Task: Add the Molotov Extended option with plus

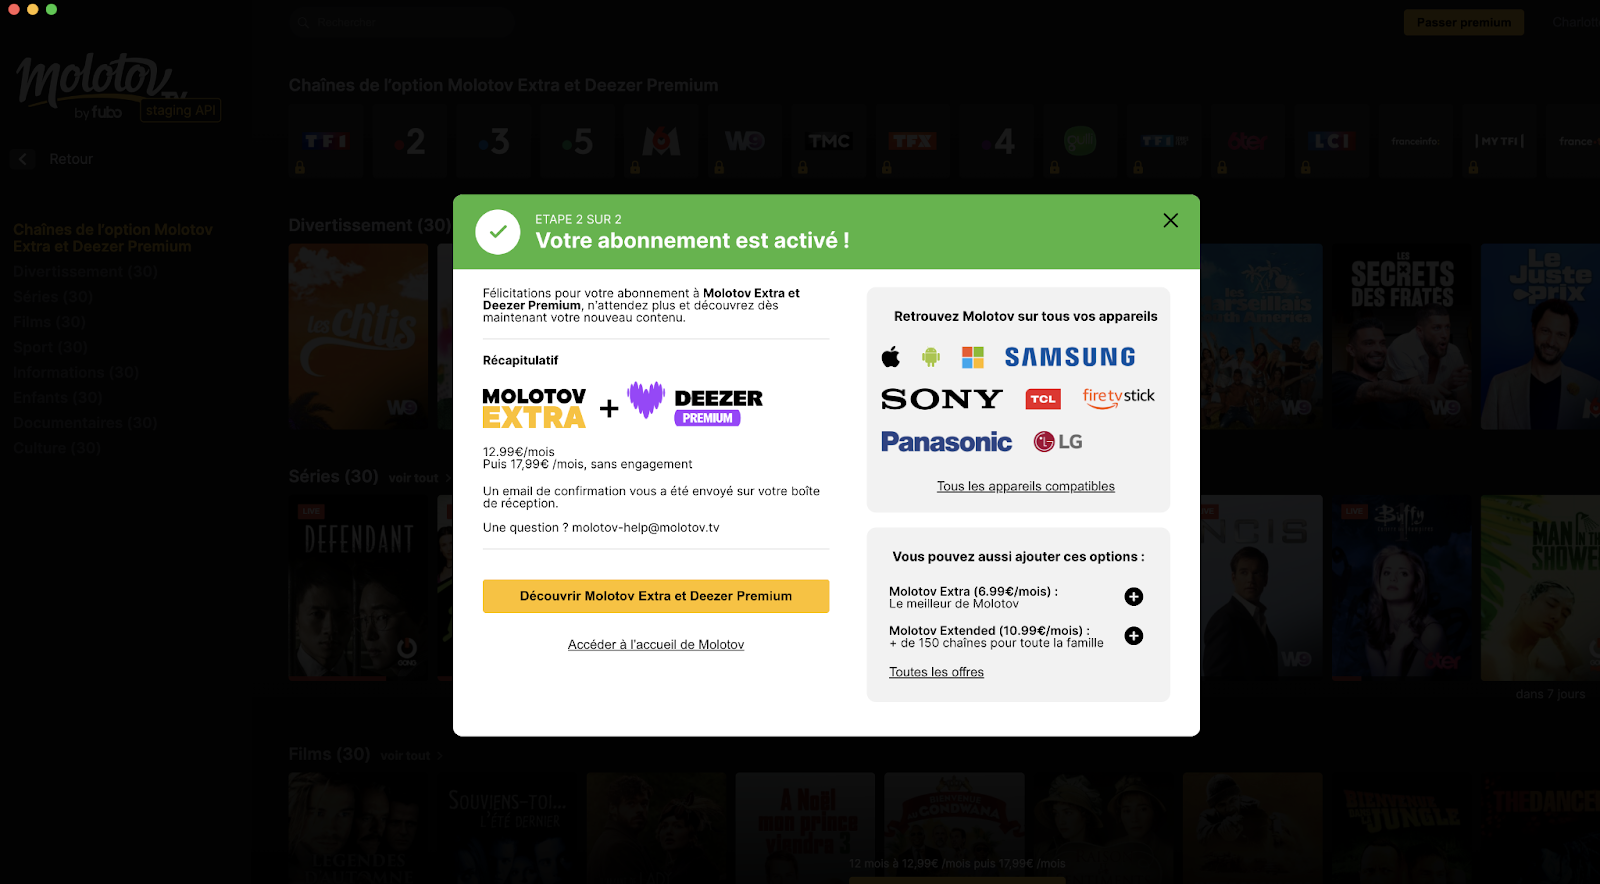Action: click(1133, 636)
